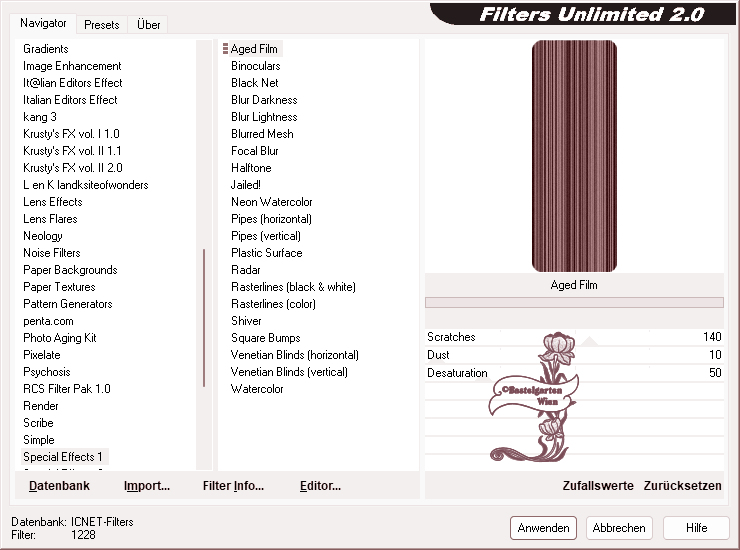Select the Blur Lightness filter

(x=264, y=117)
